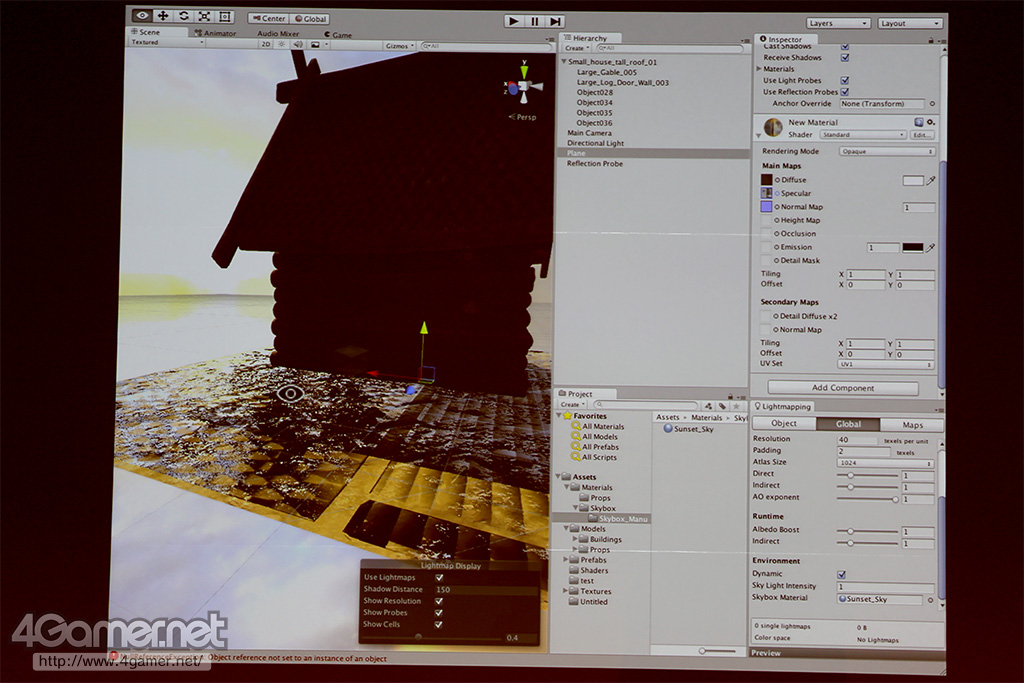Select Sunset_Sky asset
The width and height of the screenshot is (1024, 683).
(688, 429)
